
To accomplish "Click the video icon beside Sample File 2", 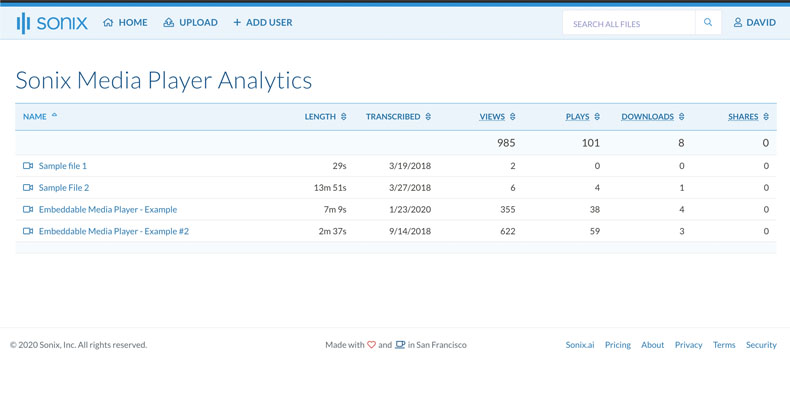I will click(x=28, y=187).
